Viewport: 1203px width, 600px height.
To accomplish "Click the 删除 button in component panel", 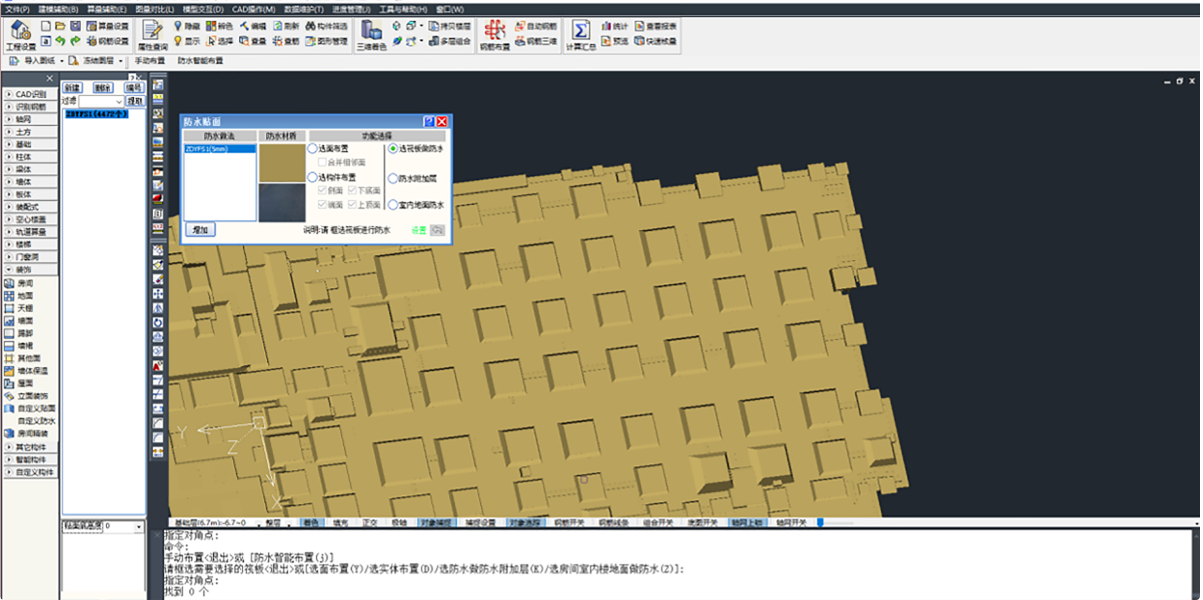I will point(102,88).
